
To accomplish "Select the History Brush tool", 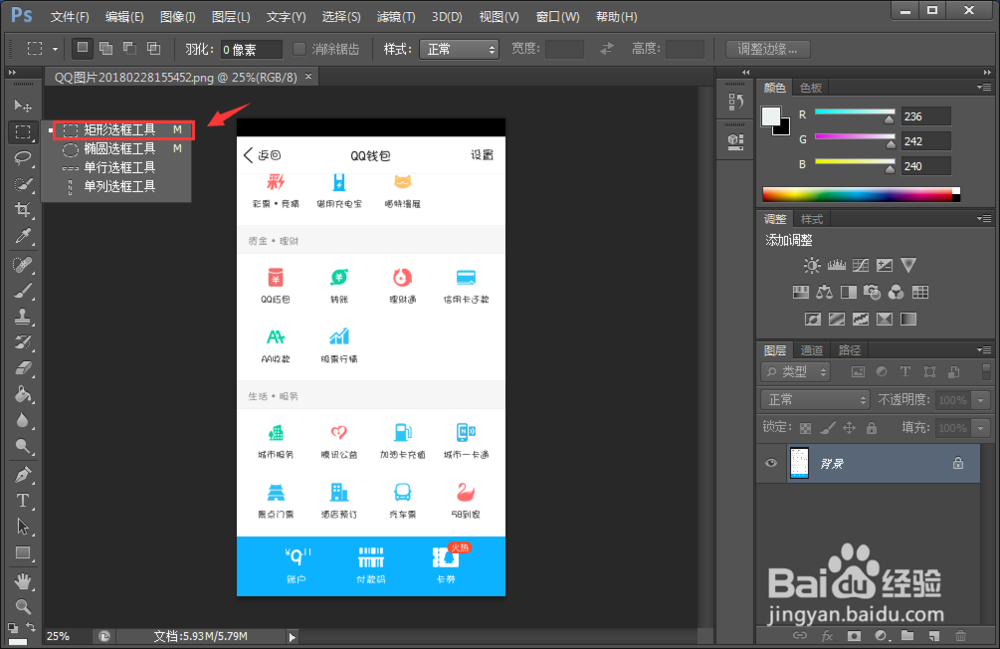I will [x=23, y=342].
